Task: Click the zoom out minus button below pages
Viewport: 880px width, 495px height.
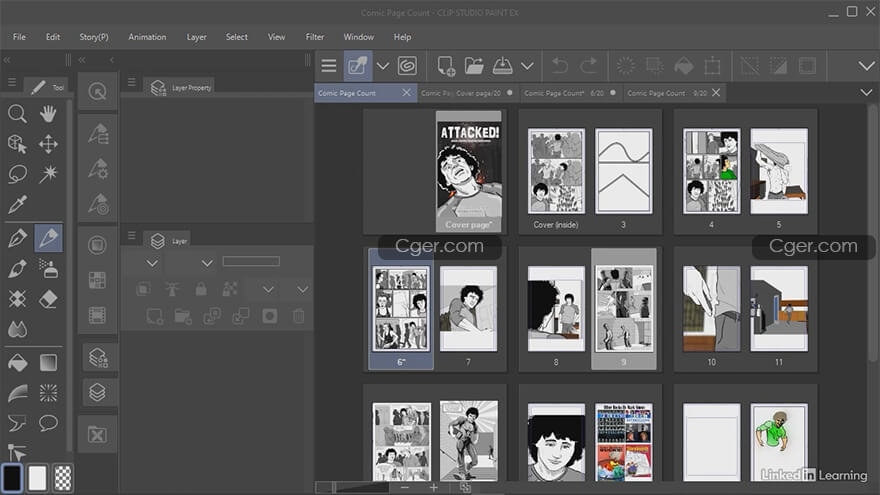Action: 405,487
